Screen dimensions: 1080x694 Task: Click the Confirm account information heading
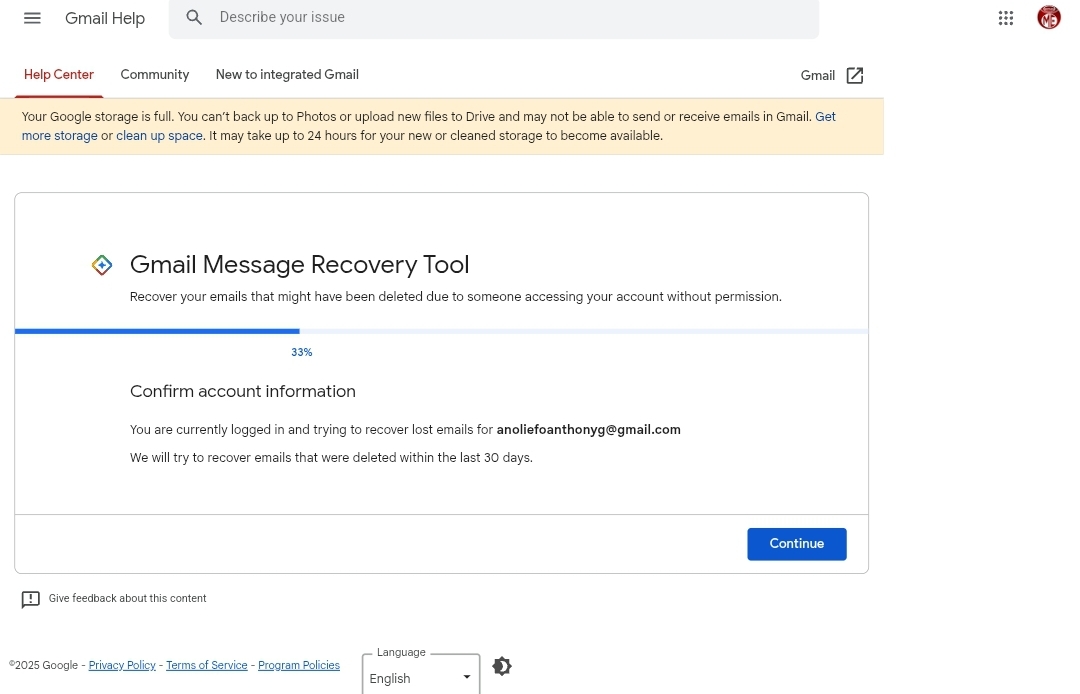coord(243,391)
